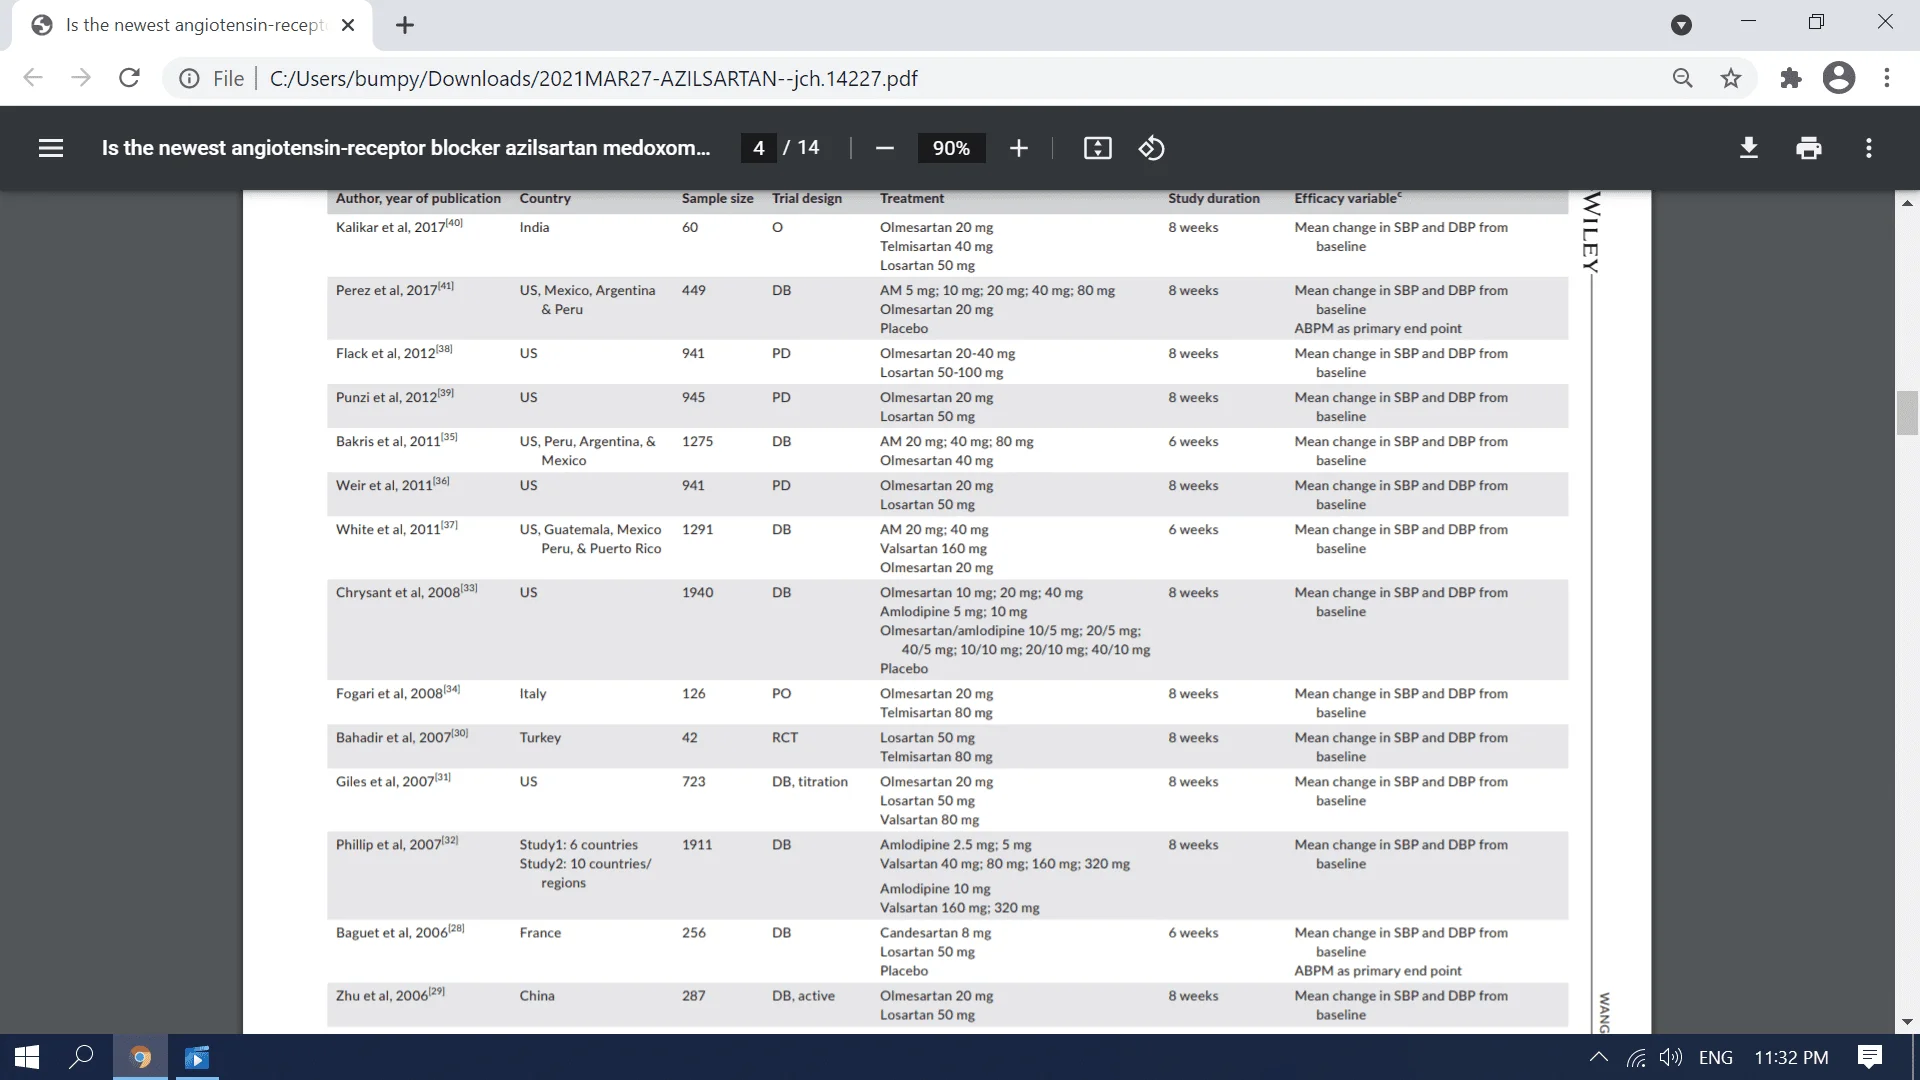
Task: Close the azilsartan PDF tab
Action: [348, 25]
